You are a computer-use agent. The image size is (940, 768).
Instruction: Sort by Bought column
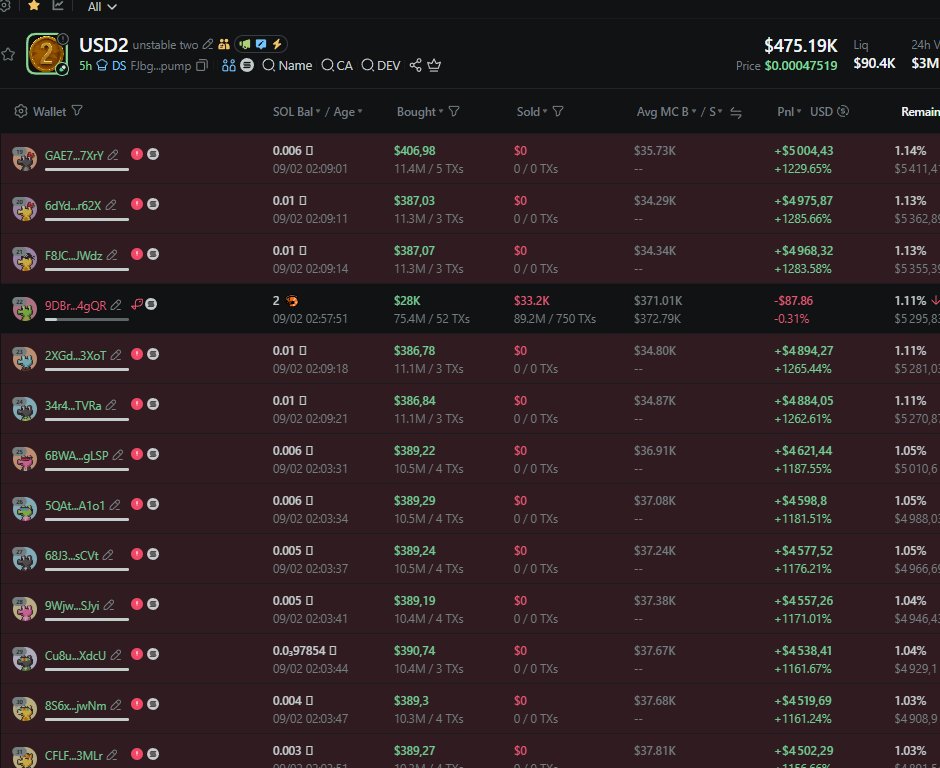tap(420, 112)
